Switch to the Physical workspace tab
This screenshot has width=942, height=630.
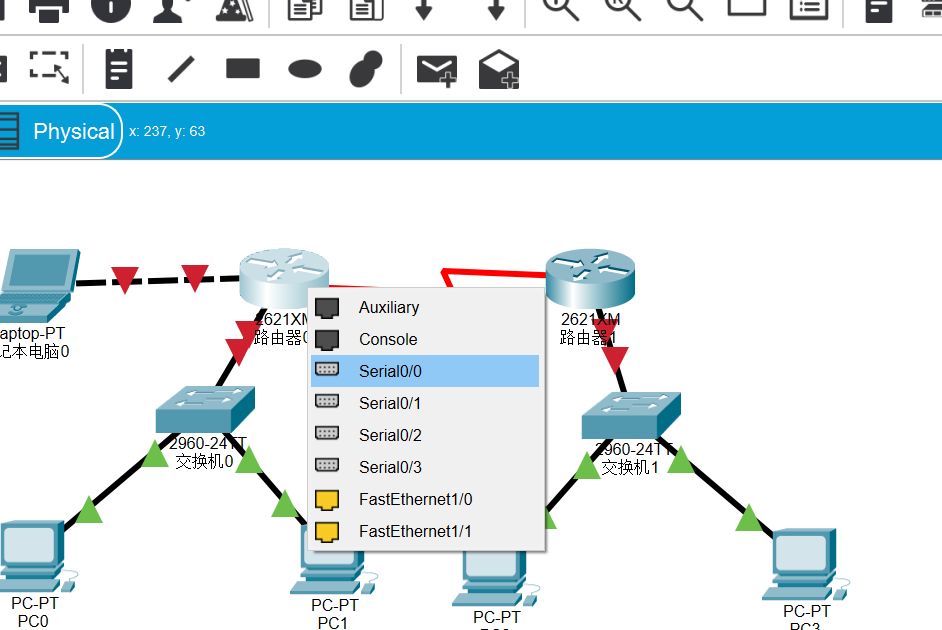(74, 130)
